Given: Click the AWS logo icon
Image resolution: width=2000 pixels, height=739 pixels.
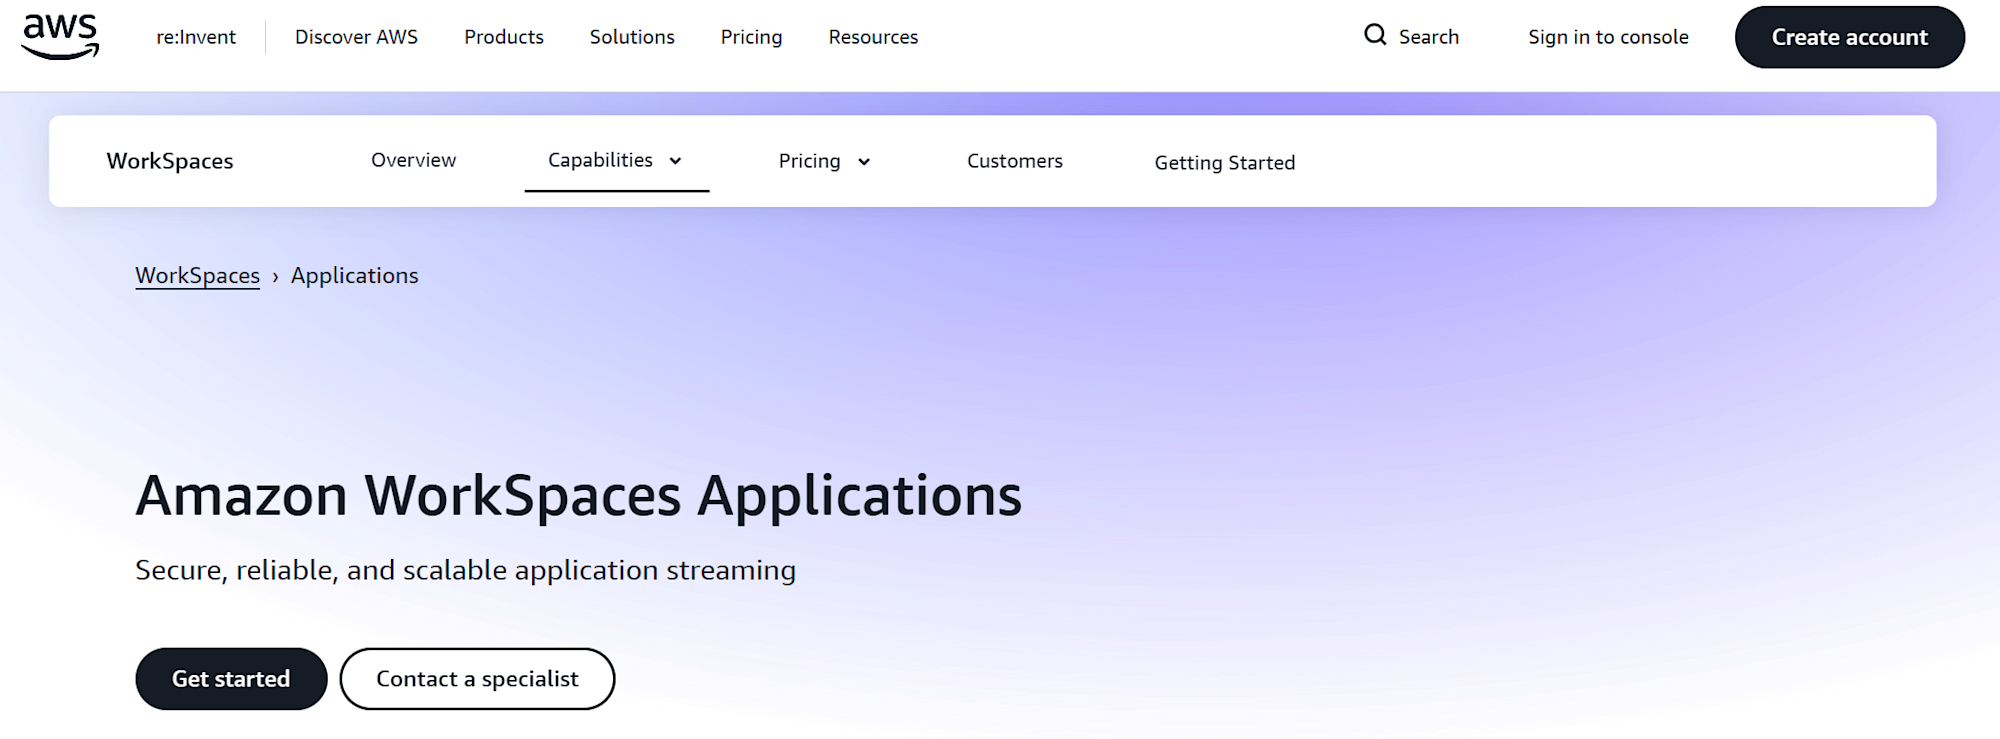Looking at the screenshot, I should tap(60, 37).
